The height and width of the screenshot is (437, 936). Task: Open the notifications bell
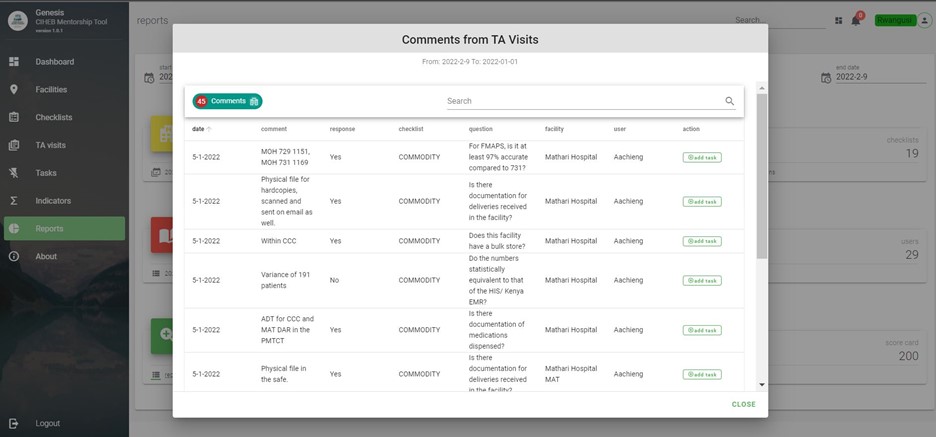tap(856, 20)
